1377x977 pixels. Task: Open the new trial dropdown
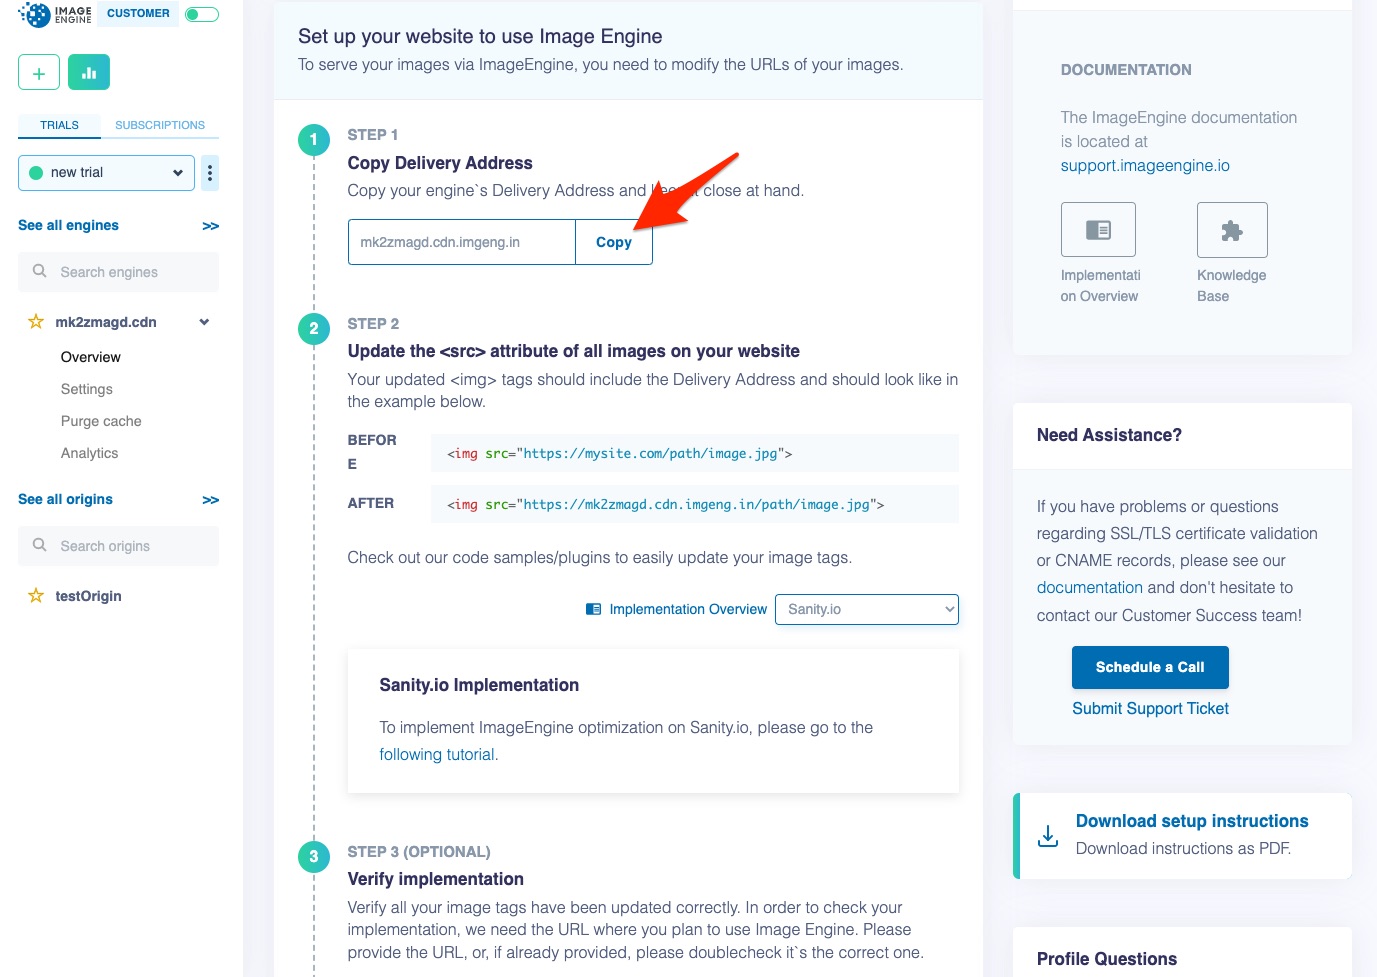coord(106,173)
